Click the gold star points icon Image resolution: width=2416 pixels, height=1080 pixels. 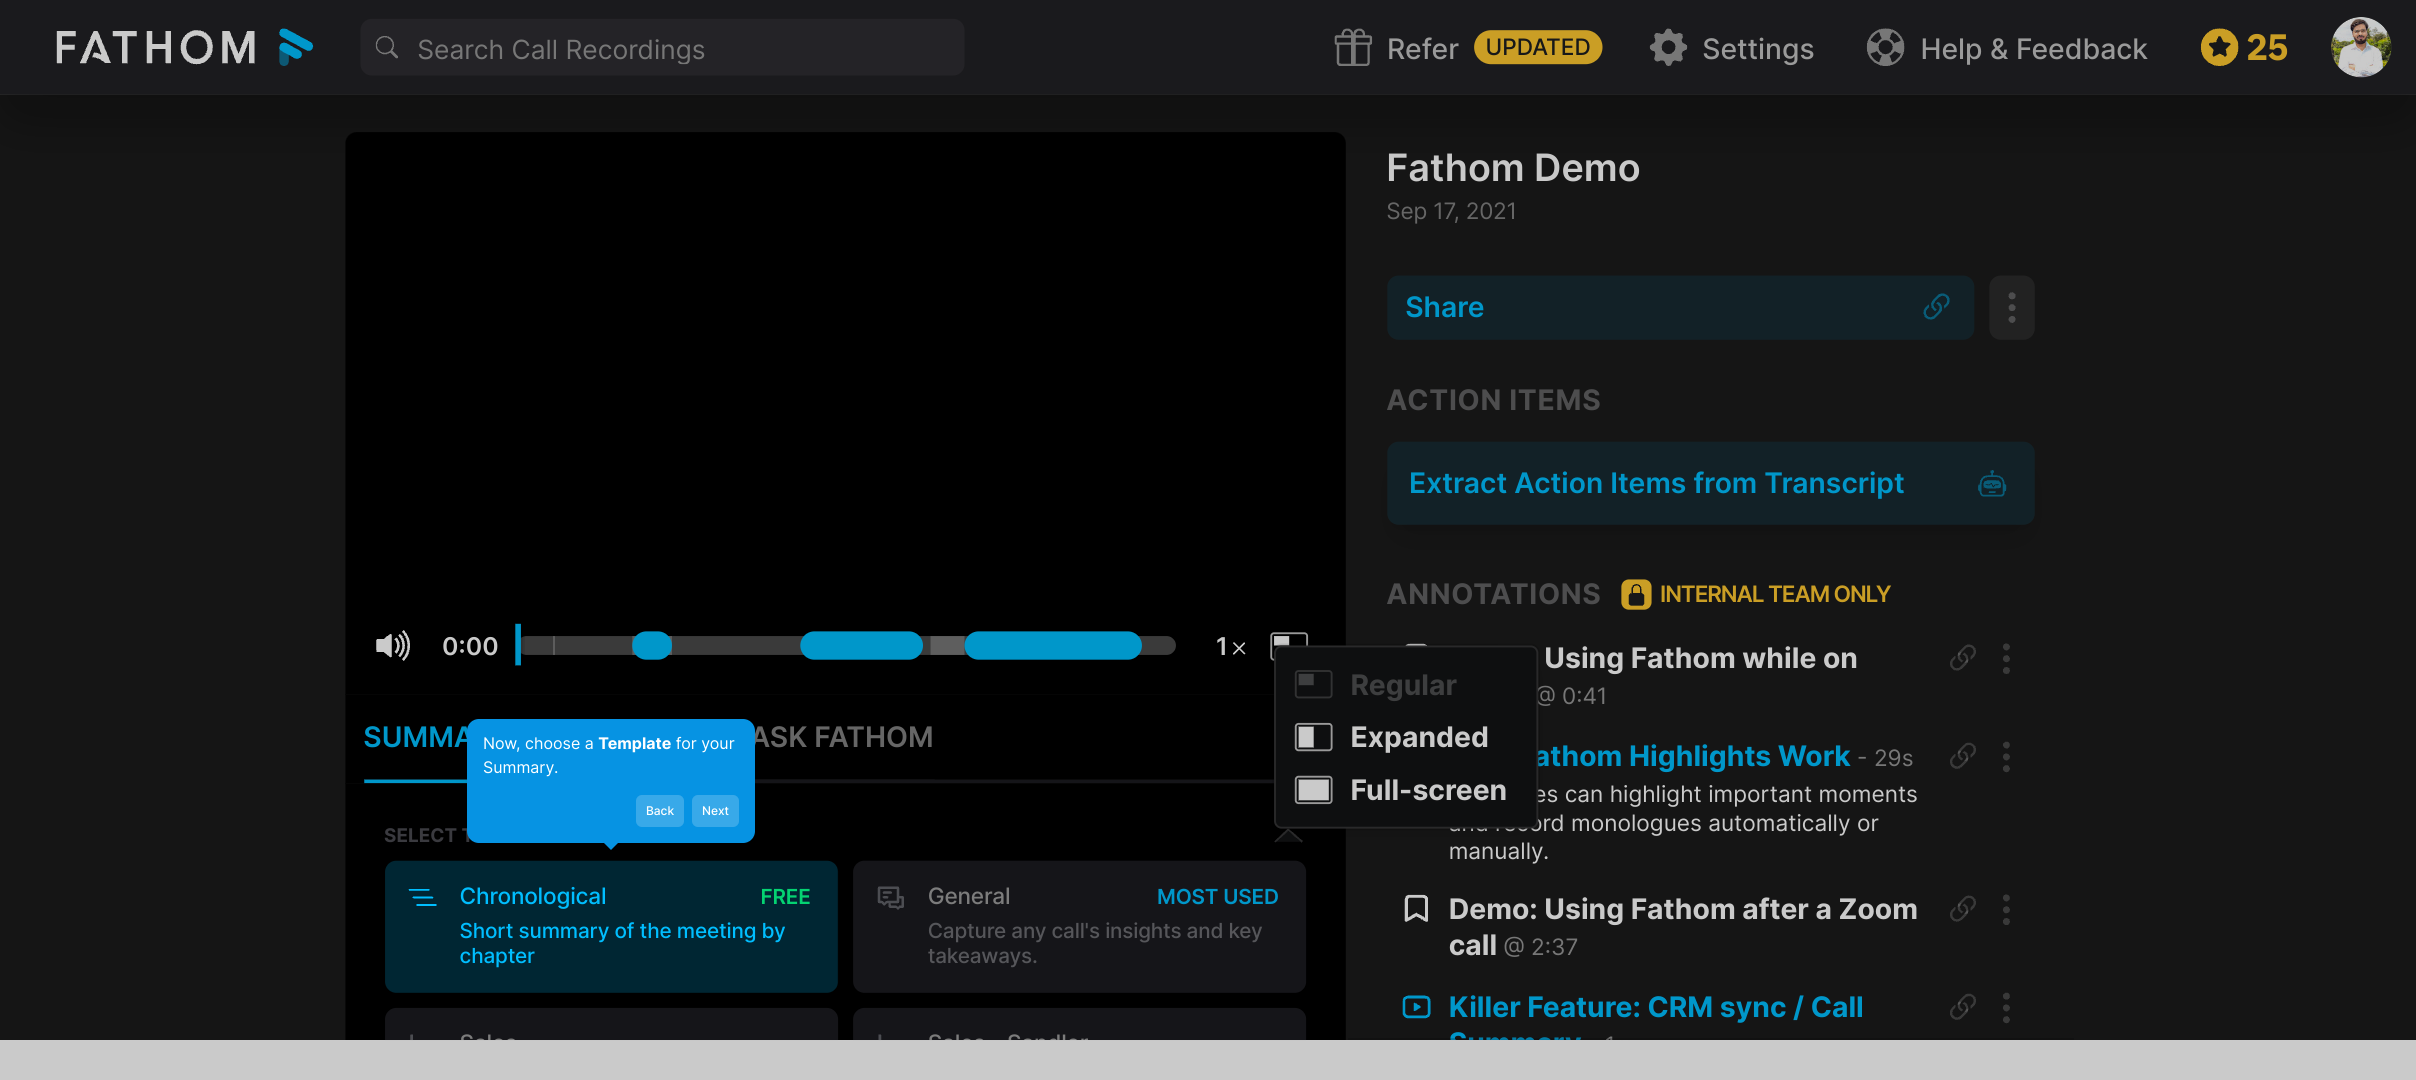pos(2219,48)
